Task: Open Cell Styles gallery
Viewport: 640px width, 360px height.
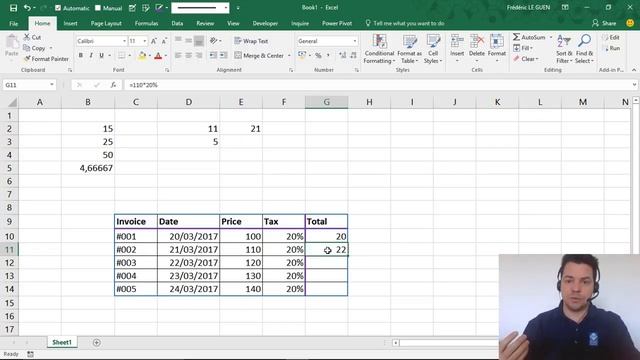Action: click(x=433, y=49)
